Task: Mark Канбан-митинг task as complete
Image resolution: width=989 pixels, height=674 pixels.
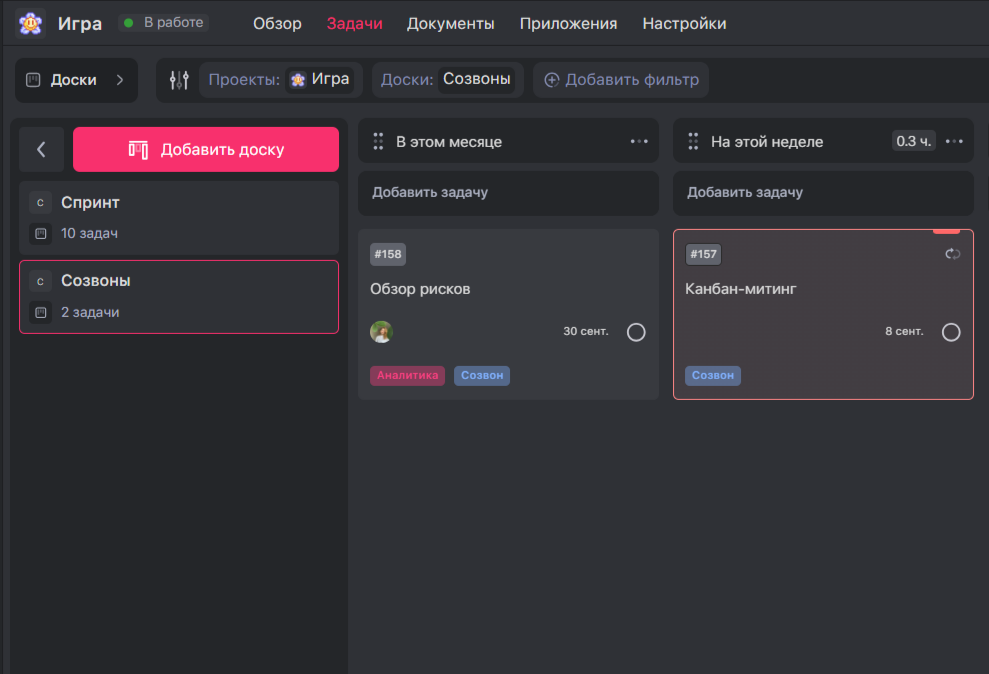Action: (x=951, y=332)
